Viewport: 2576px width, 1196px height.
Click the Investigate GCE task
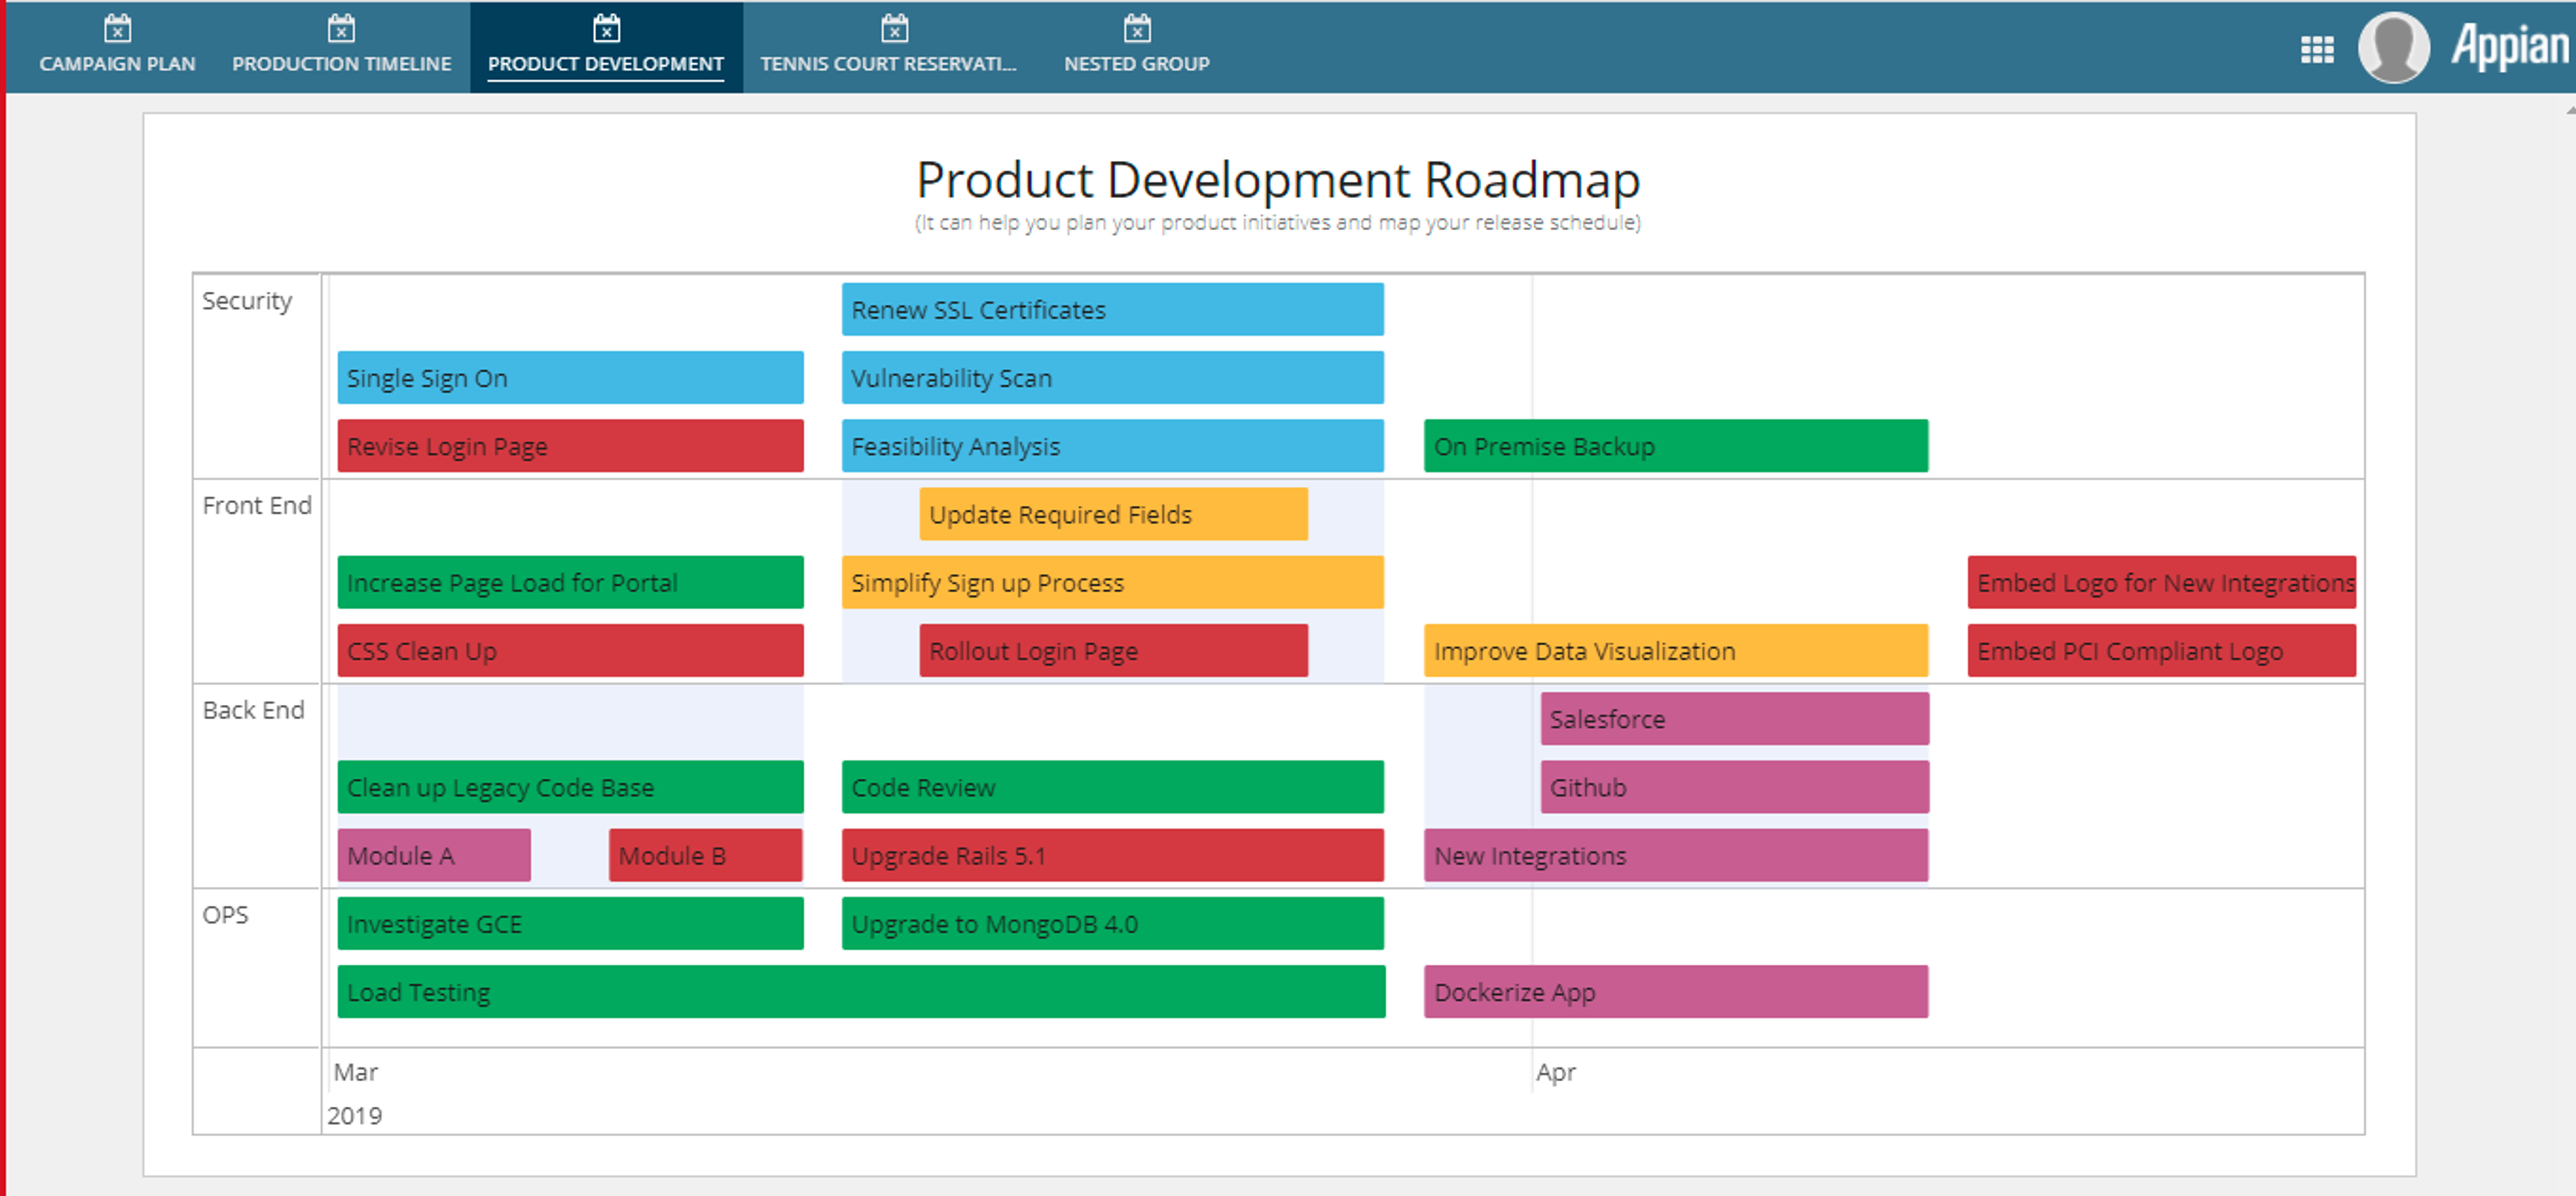(570, 923)
